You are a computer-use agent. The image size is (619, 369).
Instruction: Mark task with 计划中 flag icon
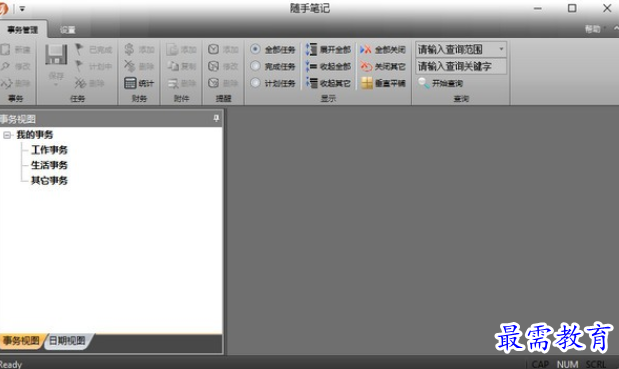(x=79, y=66)
